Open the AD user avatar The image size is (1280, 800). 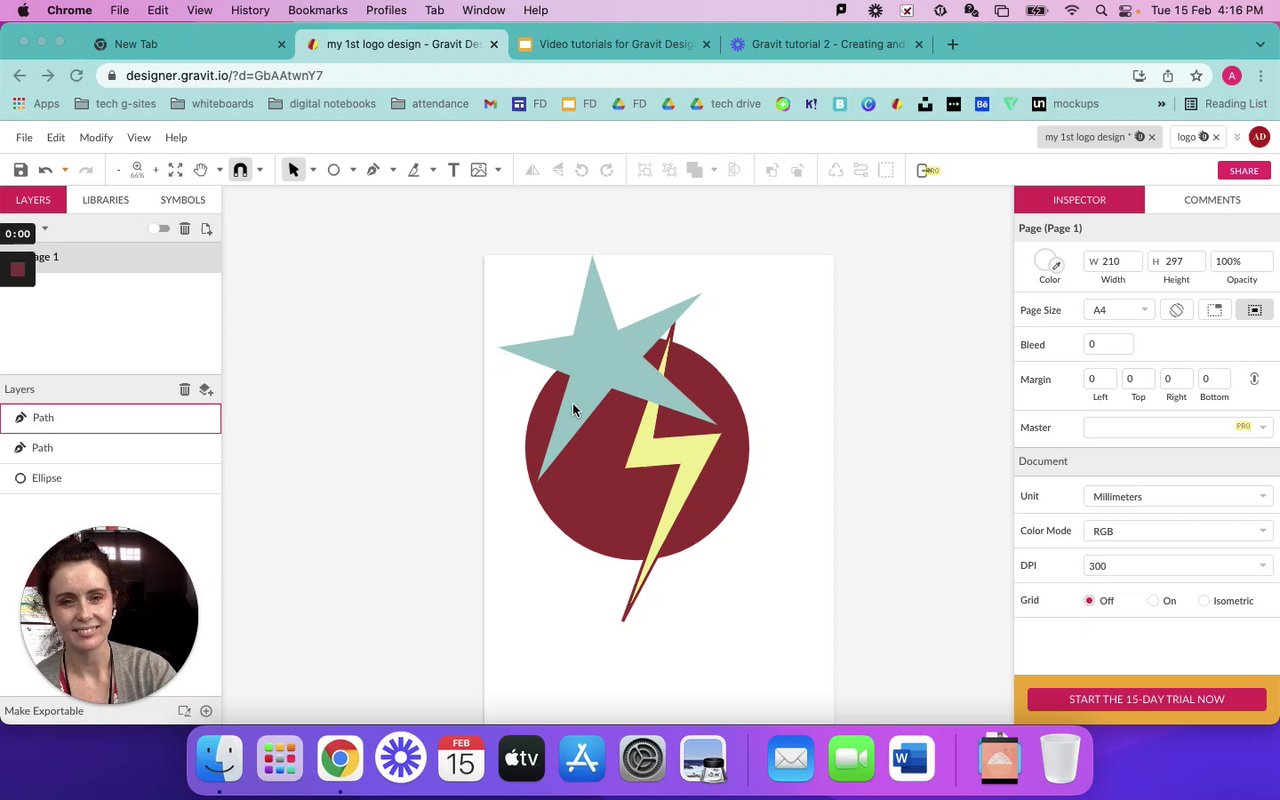1259,137
